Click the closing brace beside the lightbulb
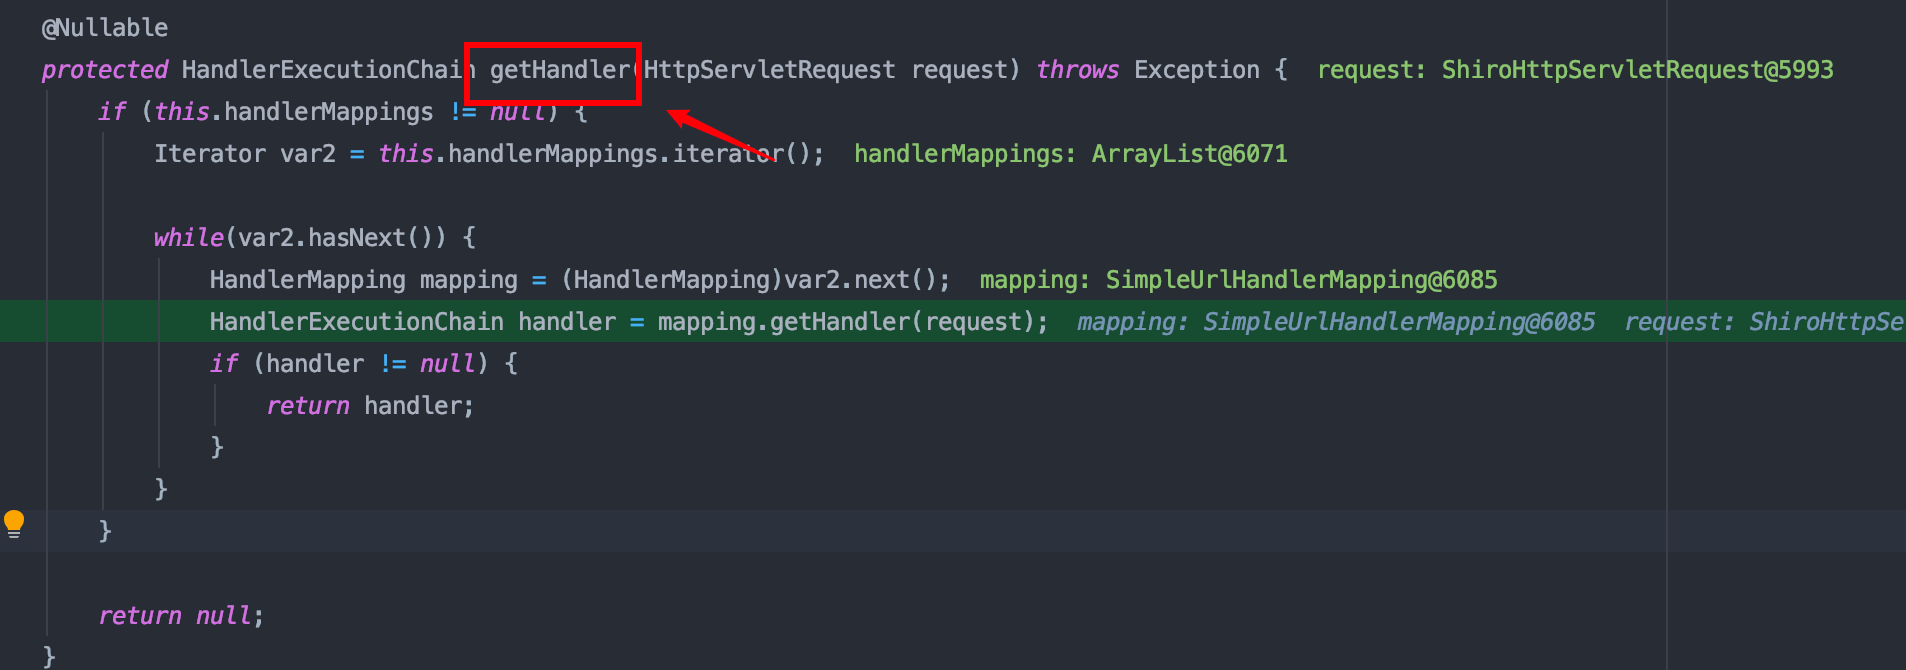Image resolution: width=1906 pixels, height=670 pixels. pos(105,531)
